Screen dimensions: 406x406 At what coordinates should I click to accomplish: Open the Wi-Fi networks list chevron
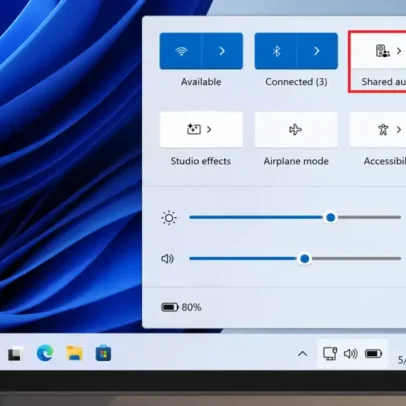(222, 51)
